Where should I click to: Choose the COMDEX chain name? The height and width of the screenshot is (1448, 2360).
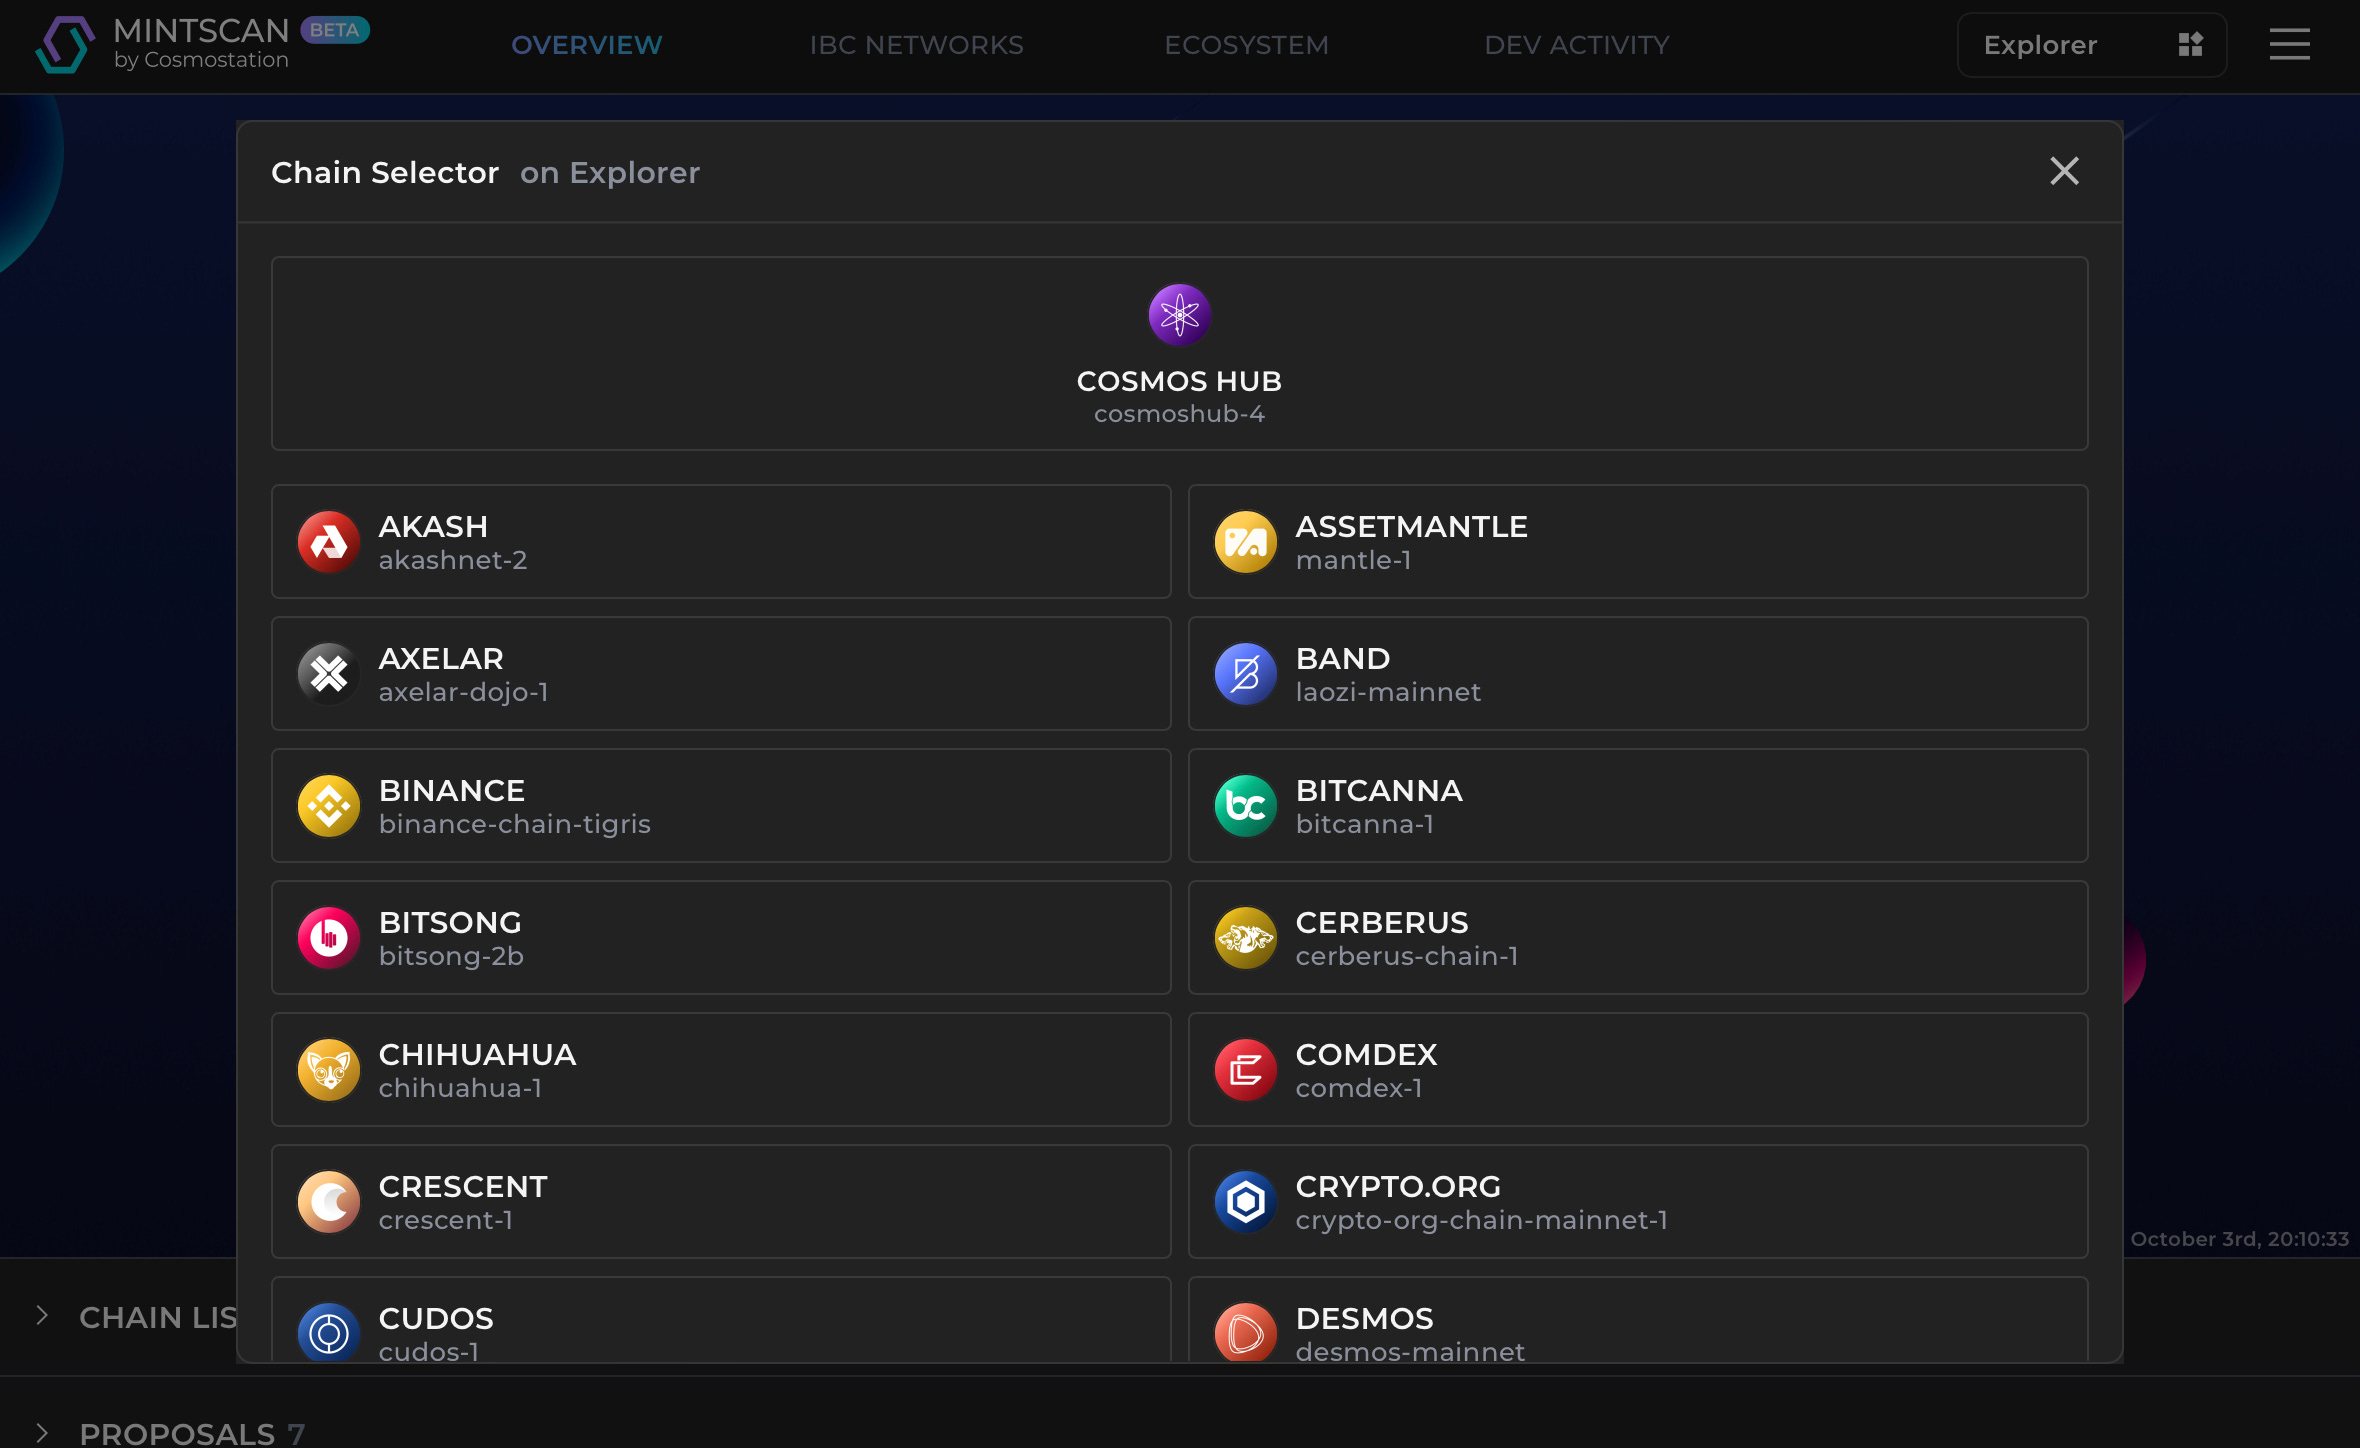pos(1366,1054)
